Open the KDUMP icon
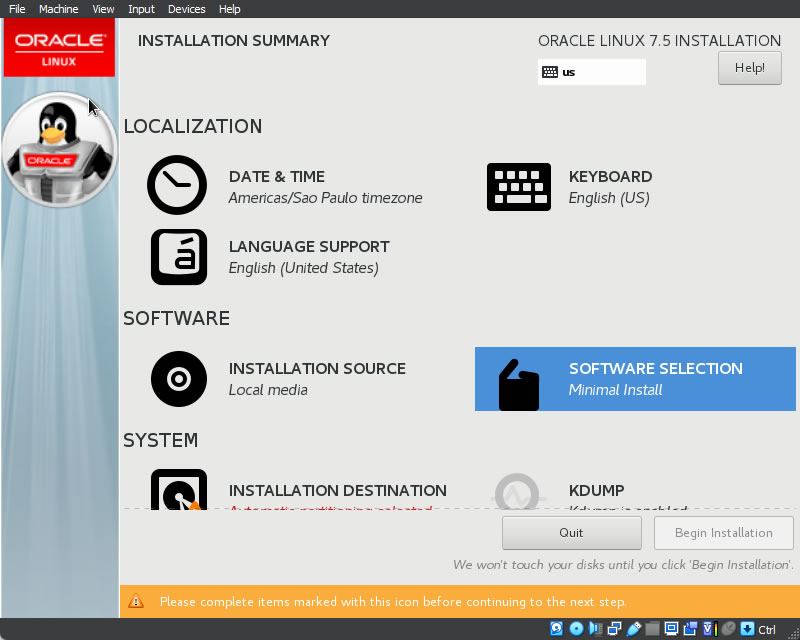This screenshot has height=640, width=800. tap(517, 491)
